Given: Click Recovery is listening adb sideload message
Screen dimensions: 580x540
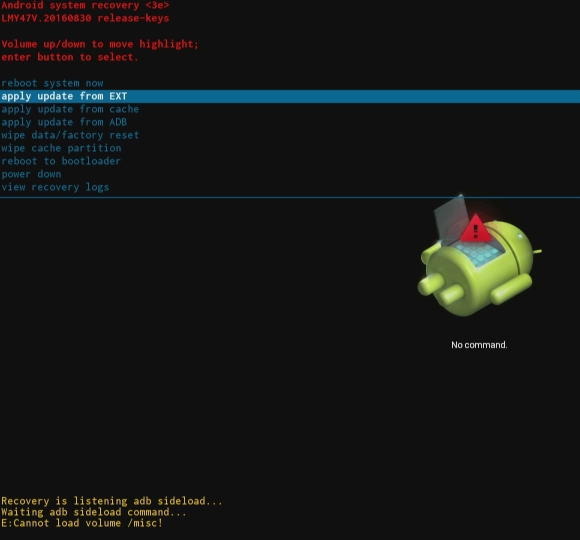Looking at the screenshot, I should point(112,501).
